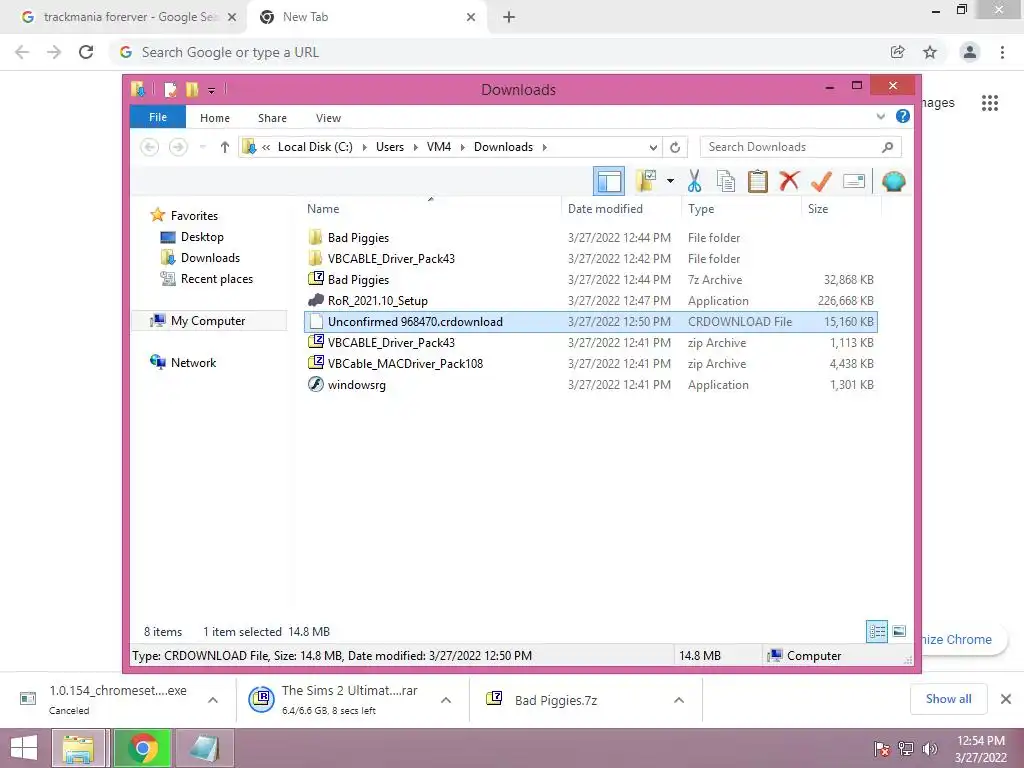Refresh the Downloads folder view
Image resolution: width=1024 pixels, height=768 pixels.
(x=675, y=148)
